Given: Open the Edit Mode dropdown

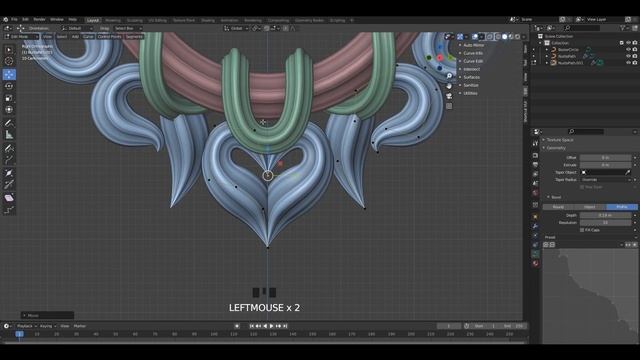Looking at the screenshot, I should 21,37.
